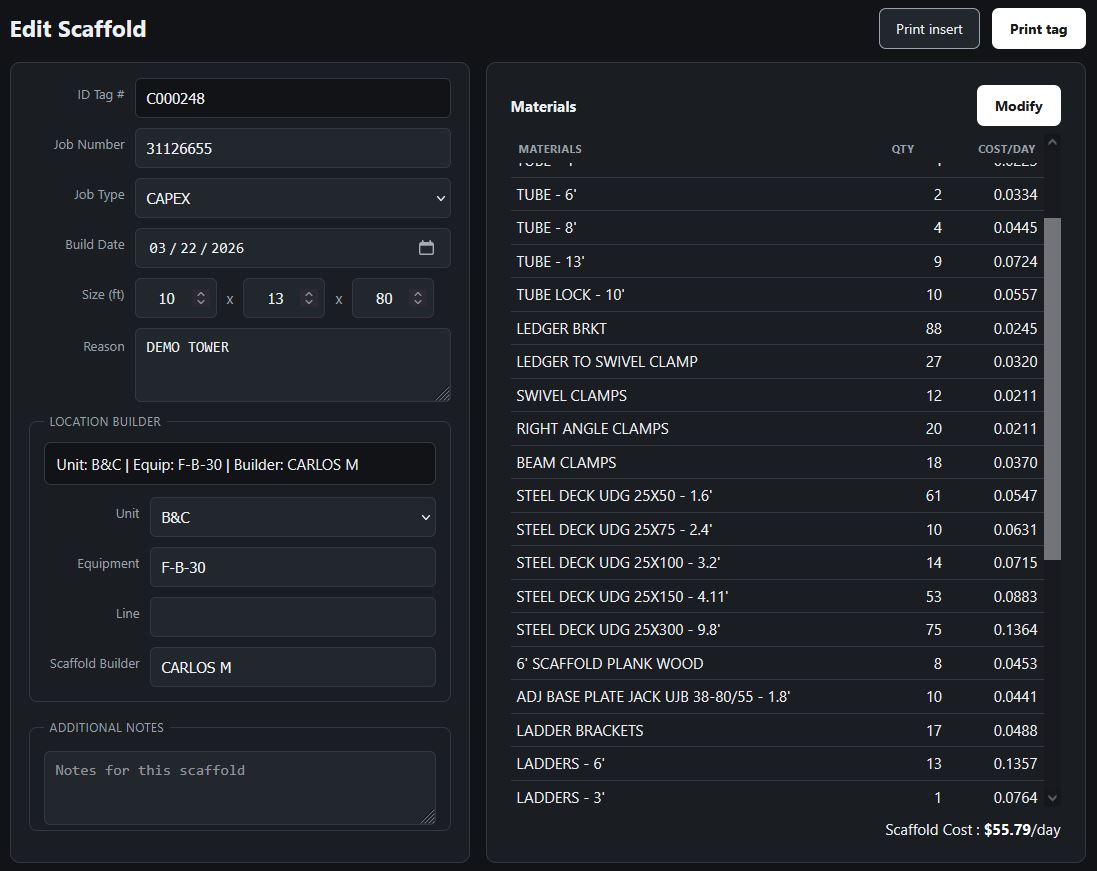Image resolution: width=1097 pixels, height=871 pixels.
Task: Click the MATERIALS column header
Action: (550, 149)
